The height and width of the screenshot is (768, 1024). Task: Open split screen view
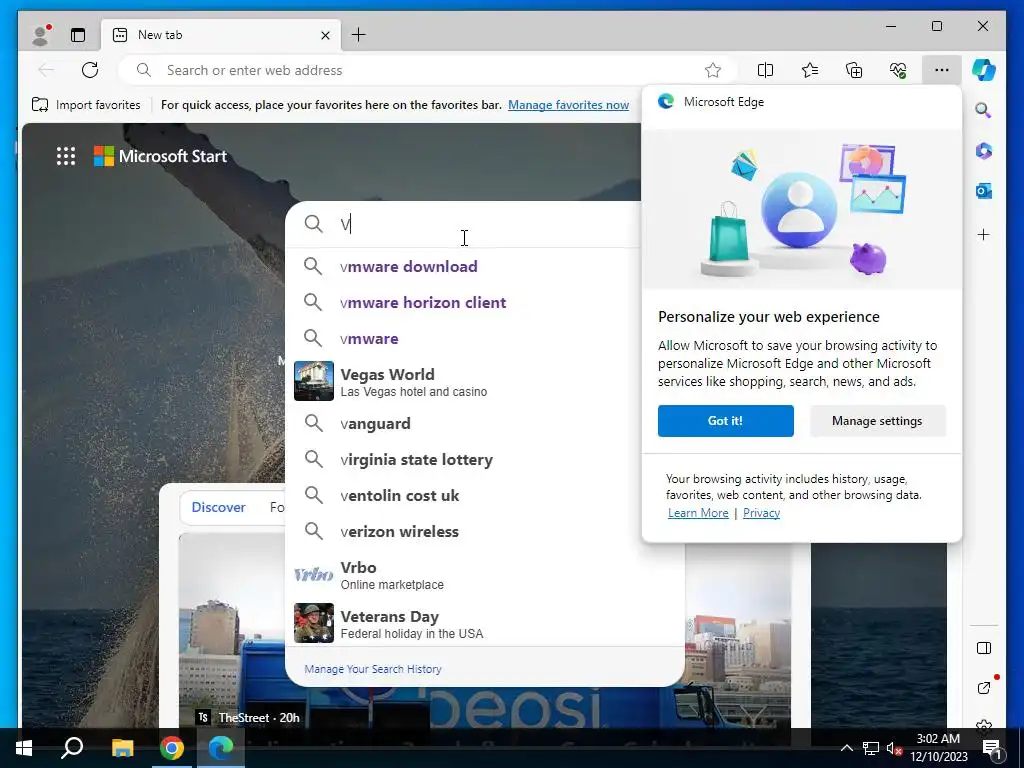click(x=765, y=70)
